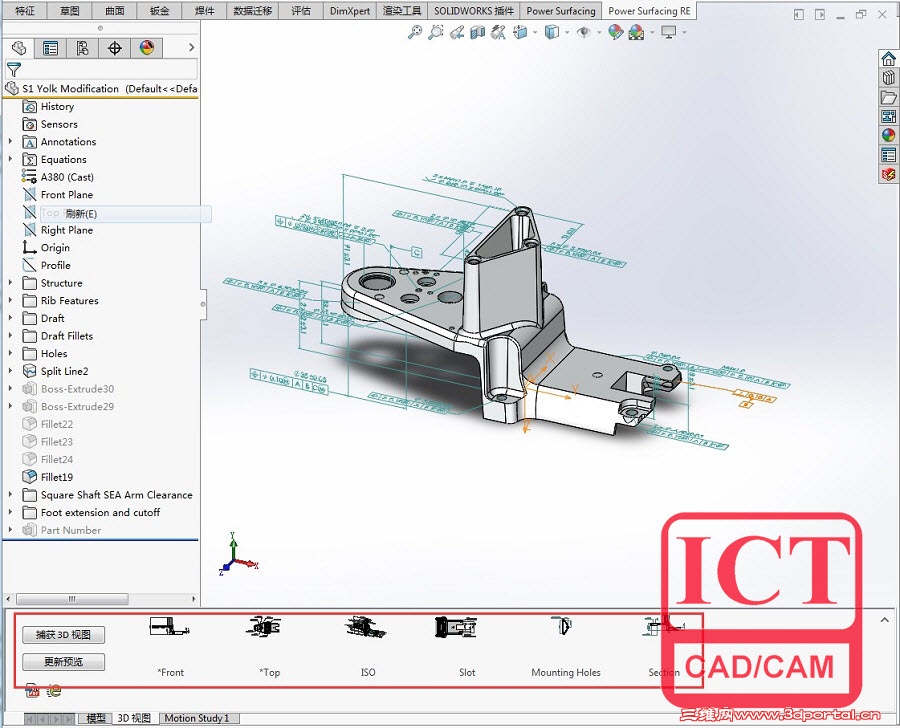Switch to the FeatureManager design tree tab
The image size is (900, 728).
click(x=18, y=48)
